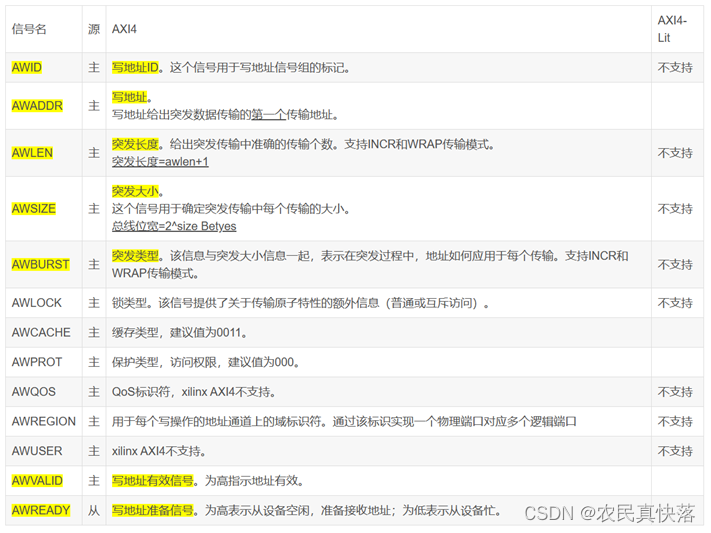Select the highlighted AWADDR signal name
711x533 pixels.
click(x=36, y=105)
